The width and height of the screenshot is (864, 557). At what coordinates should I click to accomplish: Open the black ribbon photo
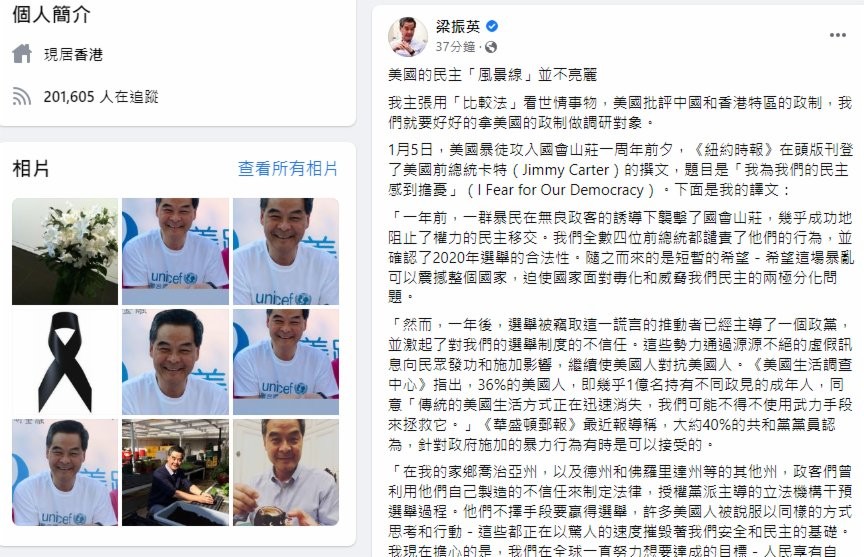pyautogui.click(x=65, y=362)
